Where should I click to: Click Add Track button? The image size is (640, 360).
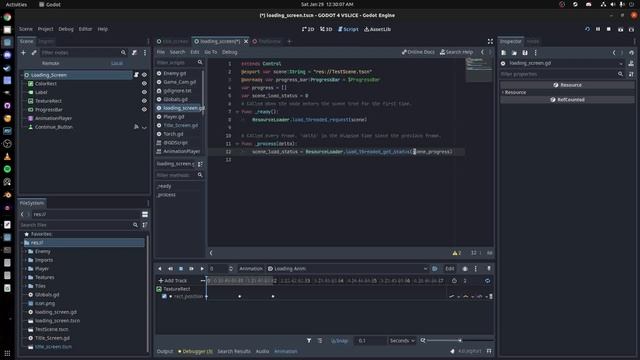173,281
